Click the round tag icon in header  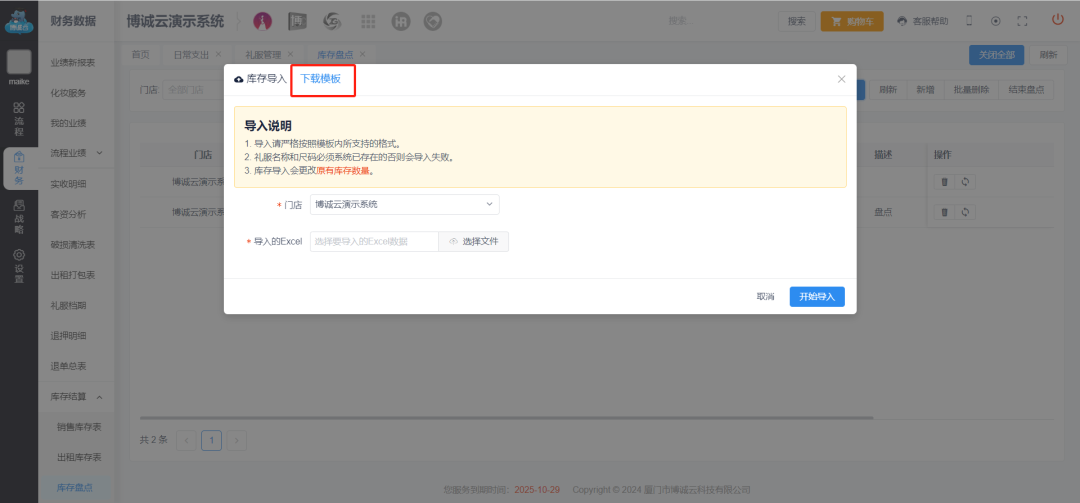click(433, 21)
